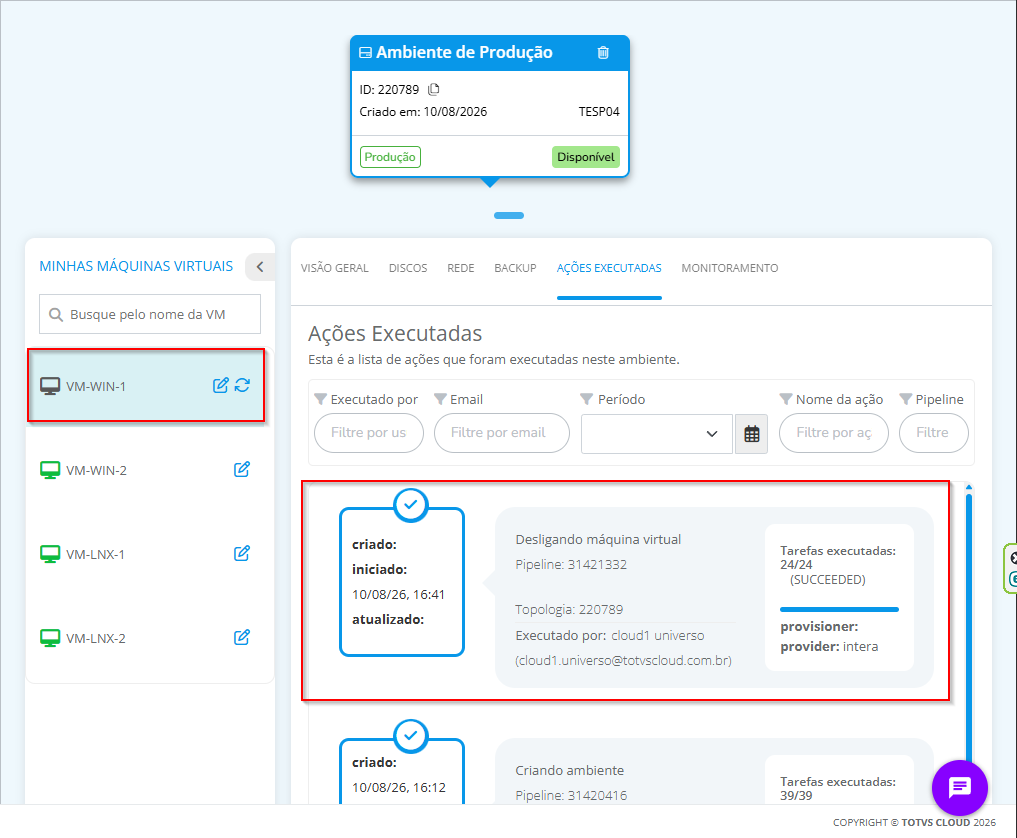Click the Executado por filter funnel icon
The image size is (1017, 838).
(x=320, y=399)
